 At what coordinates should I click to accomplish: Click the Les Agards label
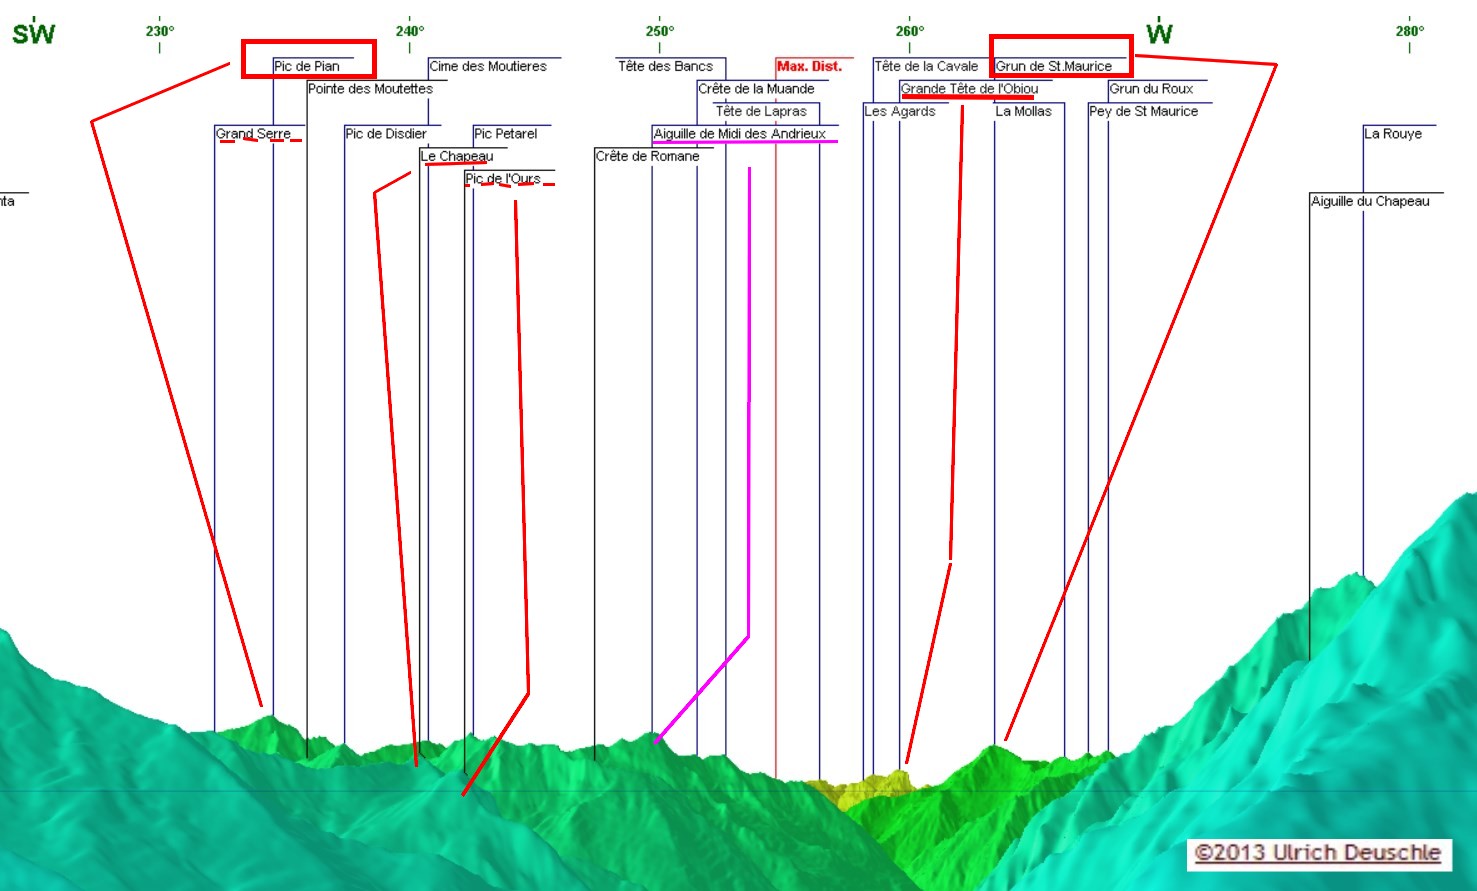[x=900, y=111]
